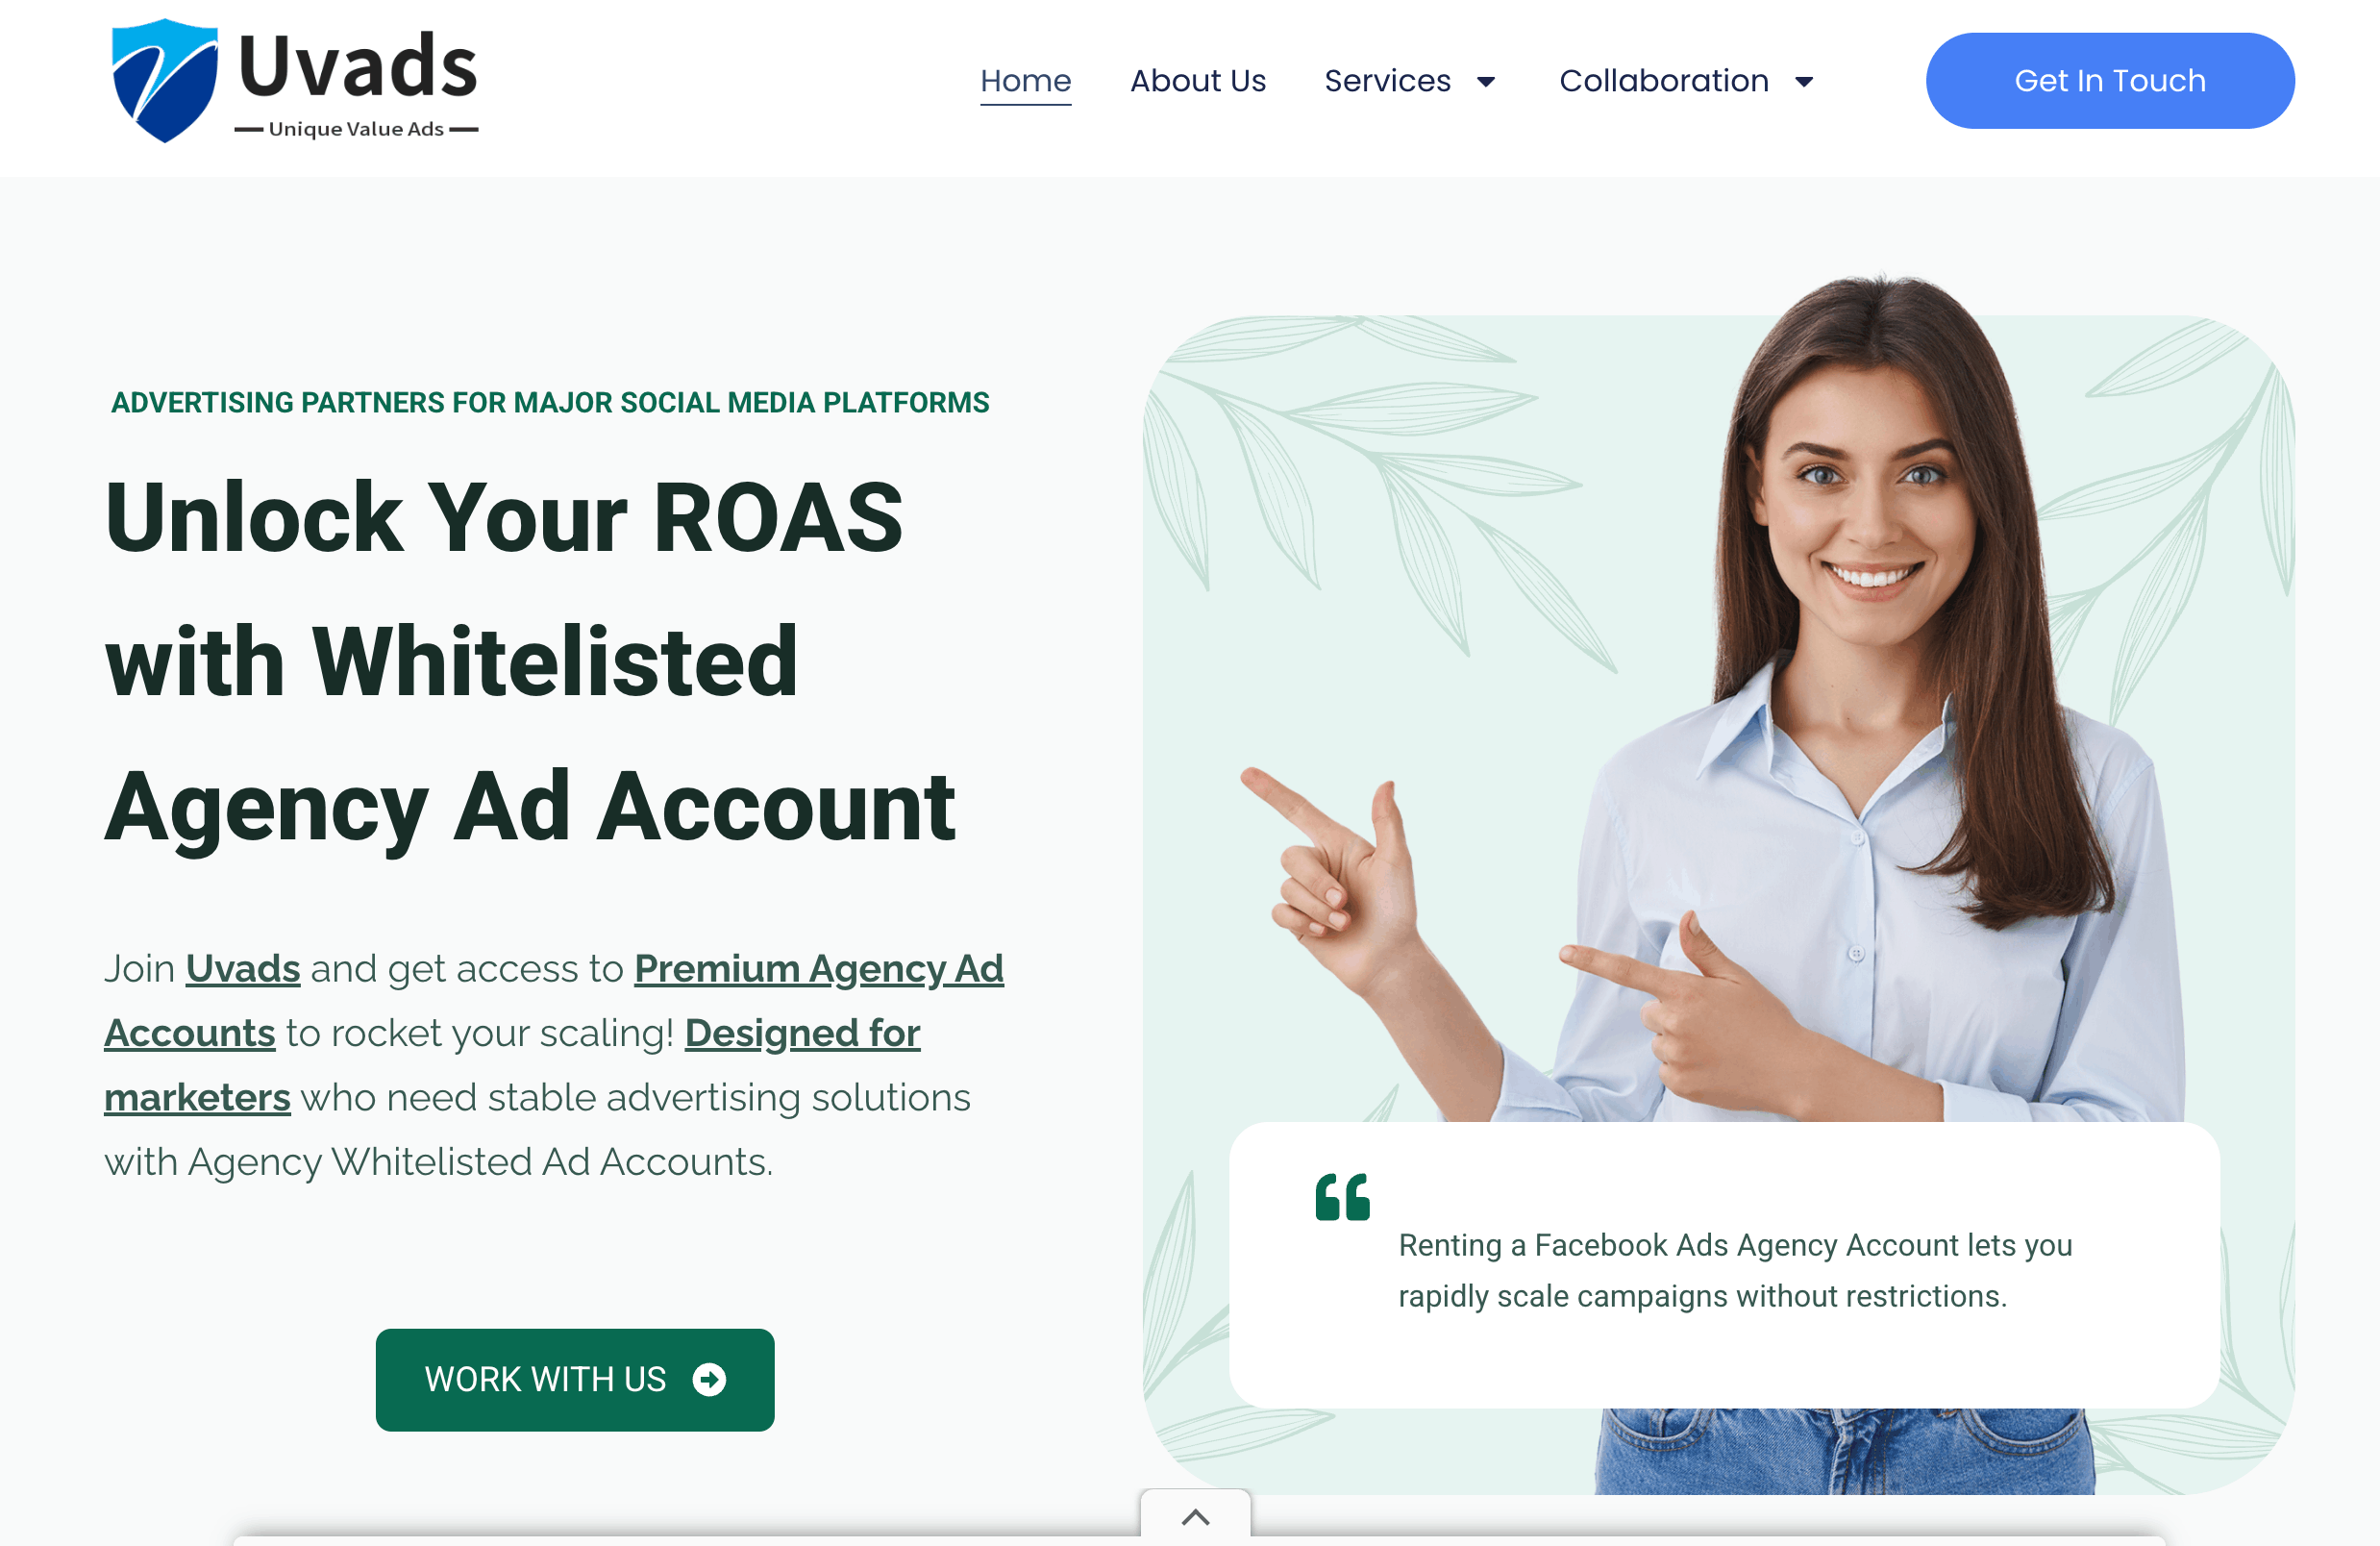Click the arrow icon in Work With Us

point(709,1380)
